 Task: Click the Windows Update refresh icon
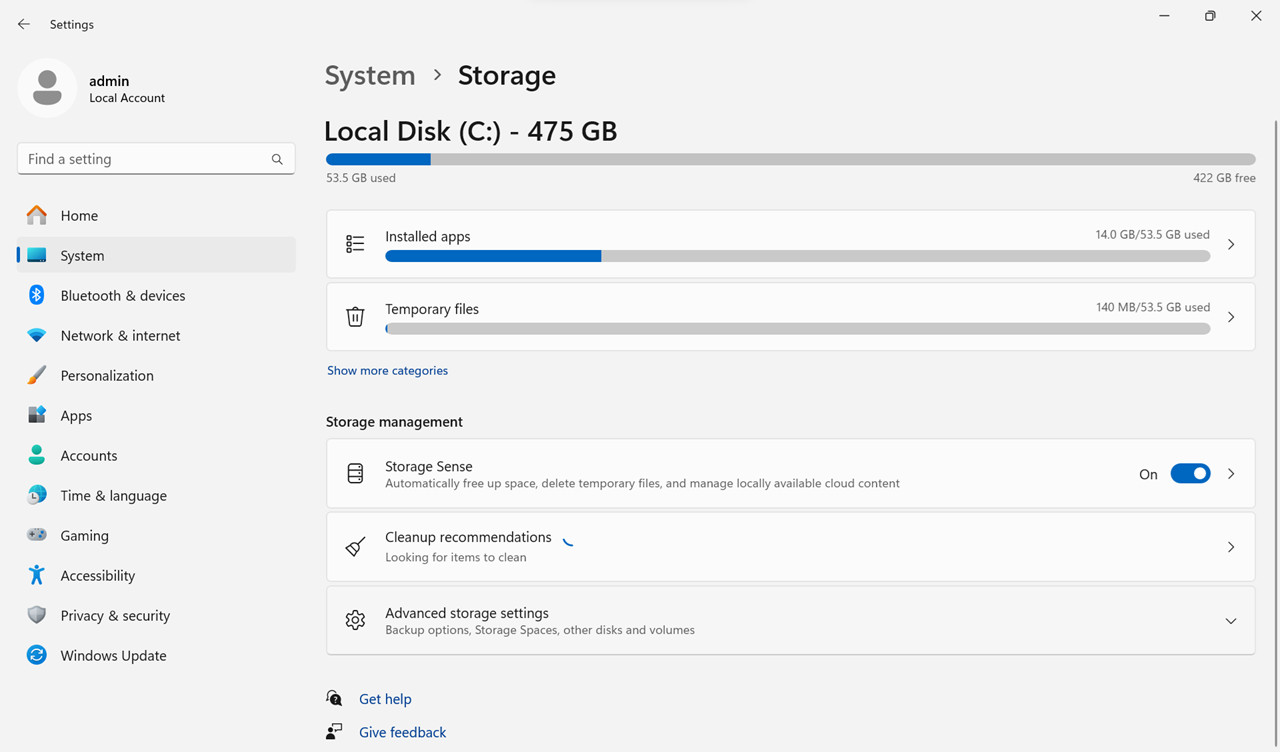pos(37,655)
